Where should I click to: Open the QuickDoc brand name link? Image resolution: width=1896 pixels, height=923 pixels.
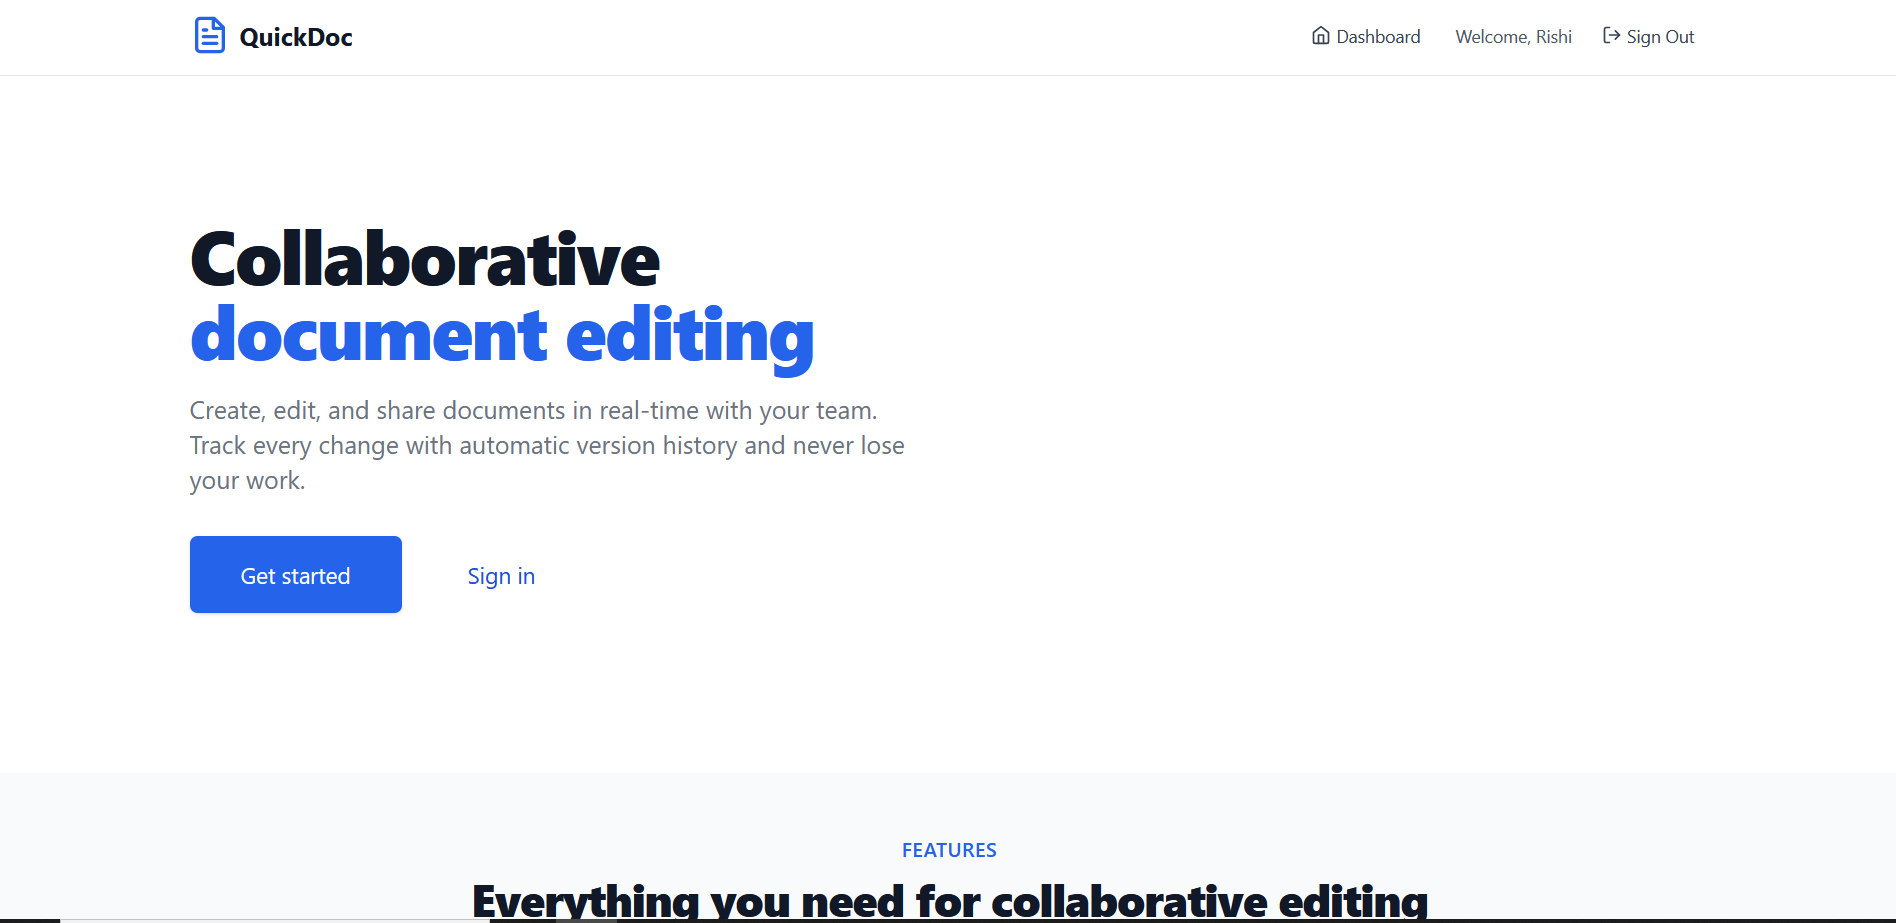click(296, 37)
